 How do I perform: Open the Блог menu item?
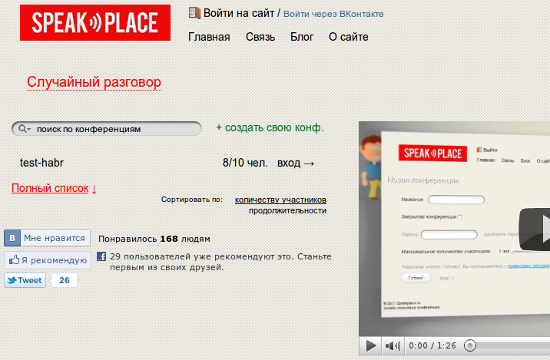(302, 37)
